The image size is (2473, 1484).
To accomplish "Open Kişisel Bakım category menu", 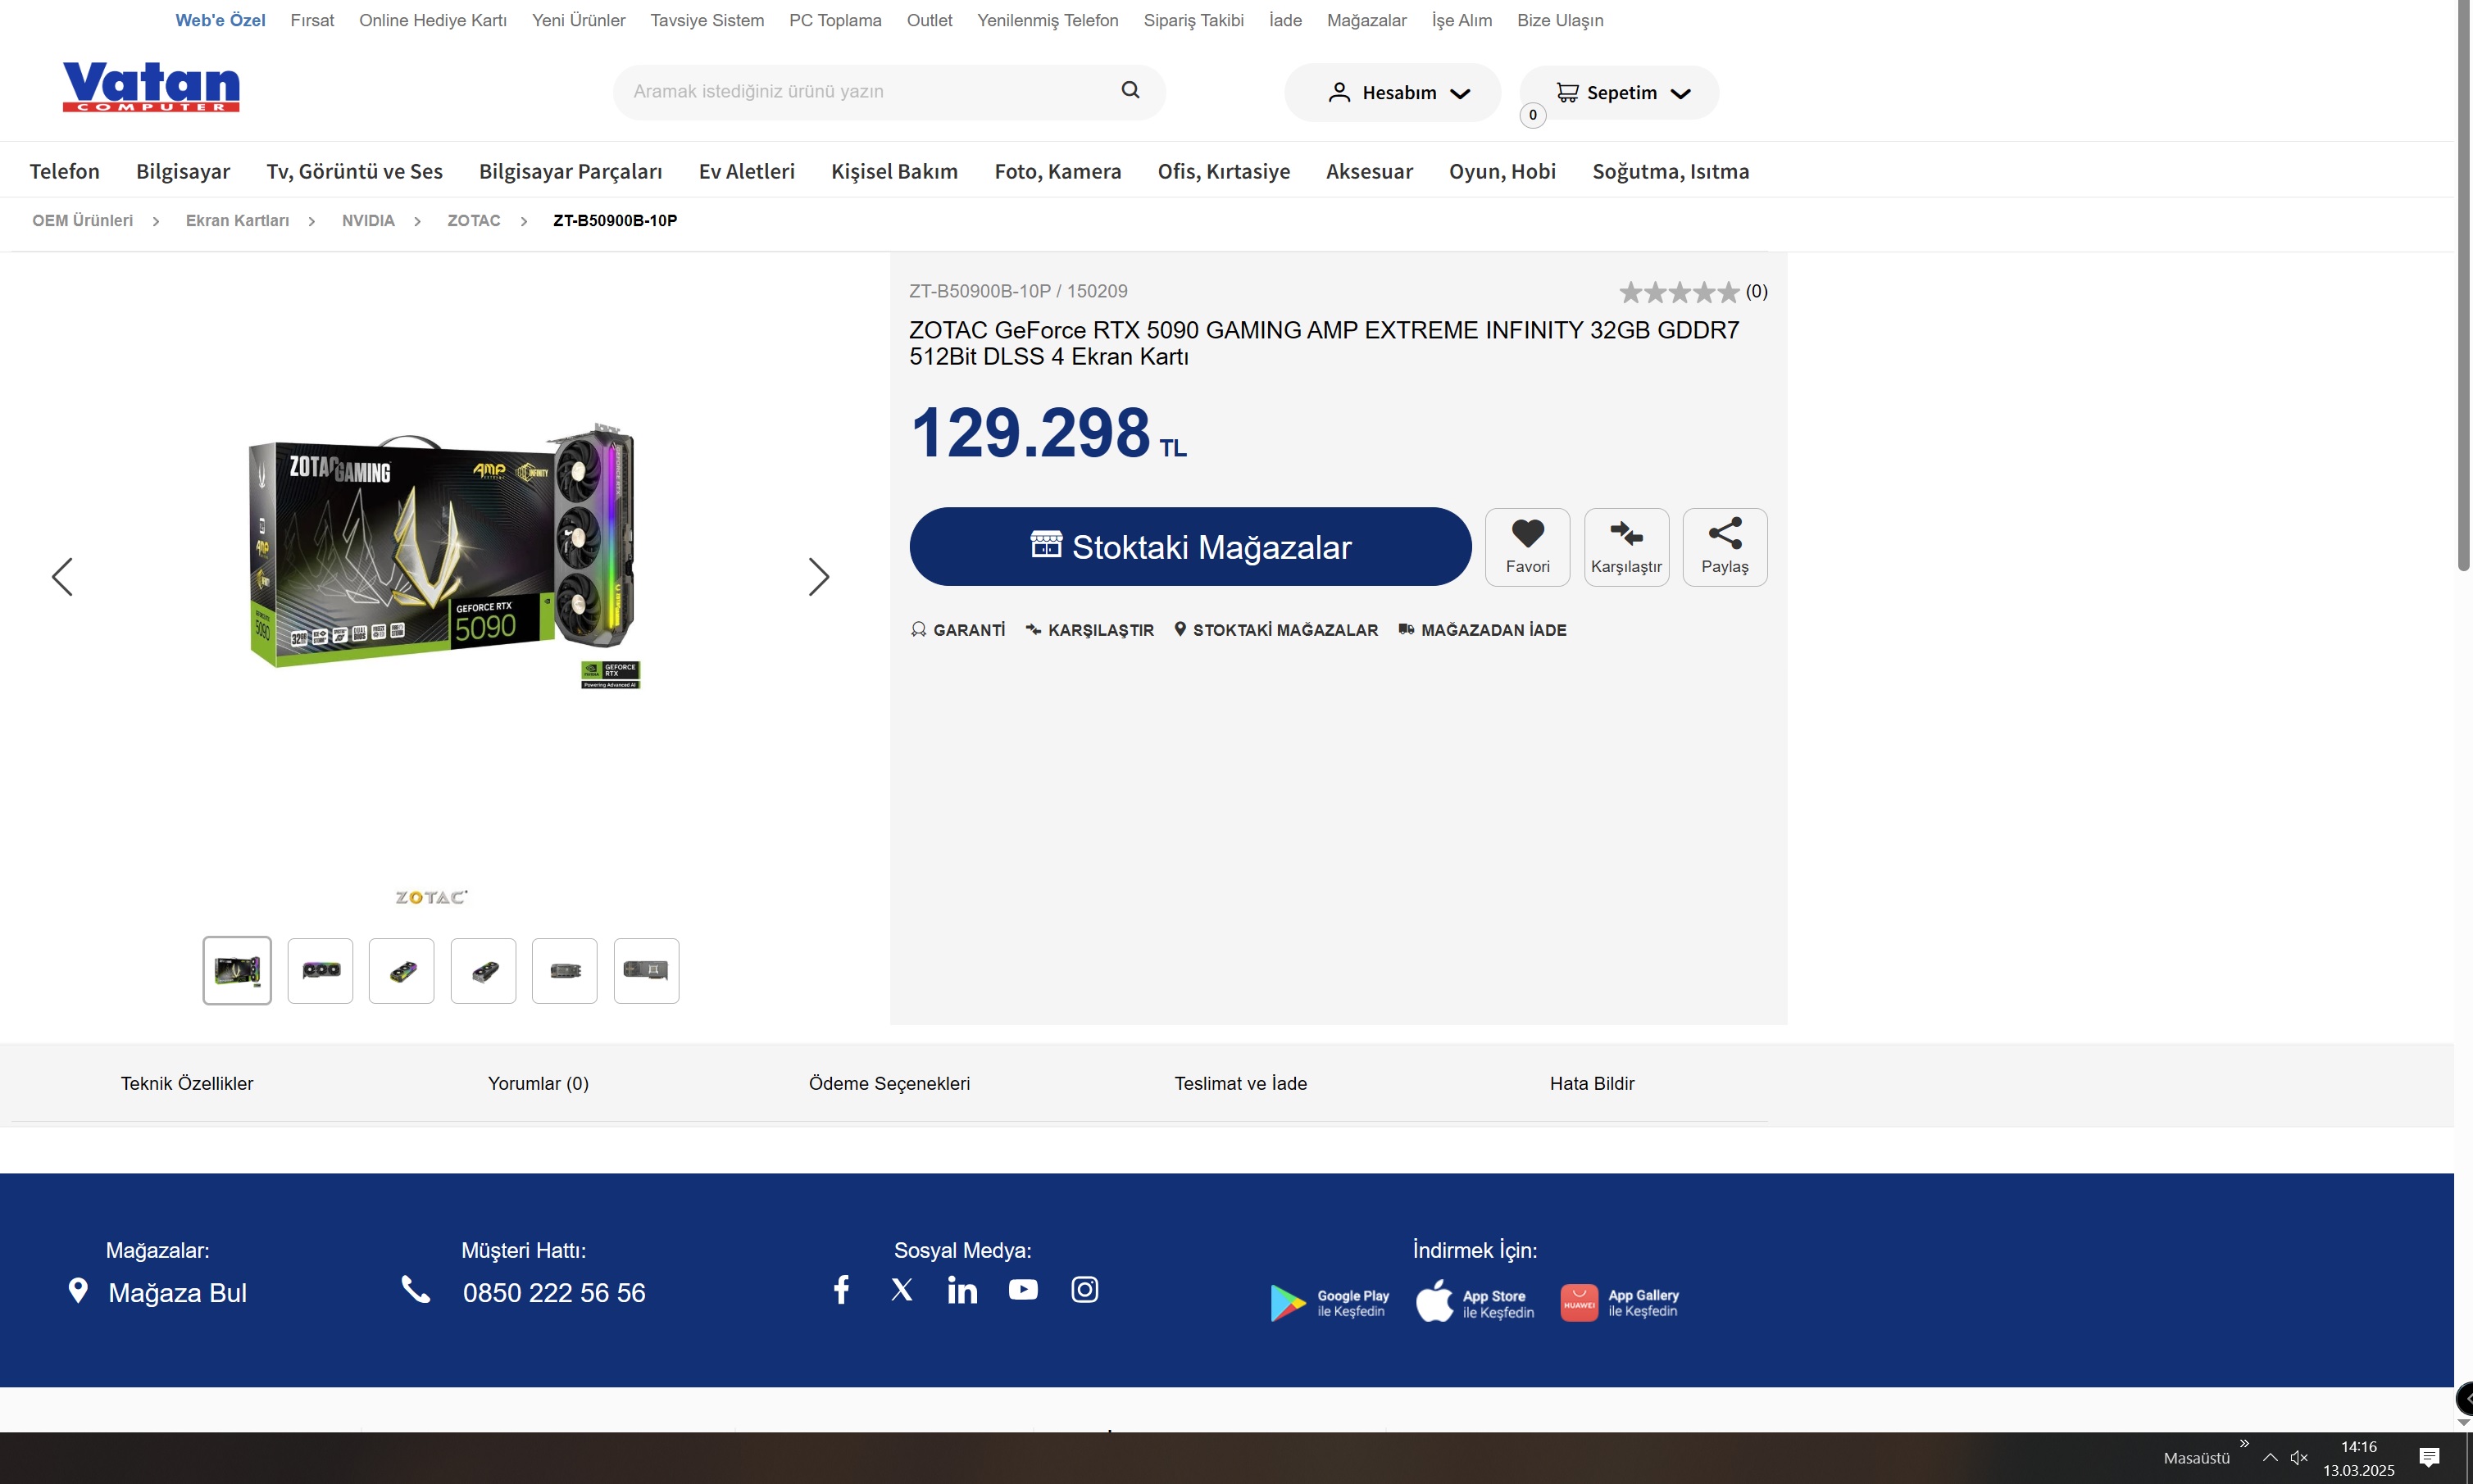I will point(894,171).
